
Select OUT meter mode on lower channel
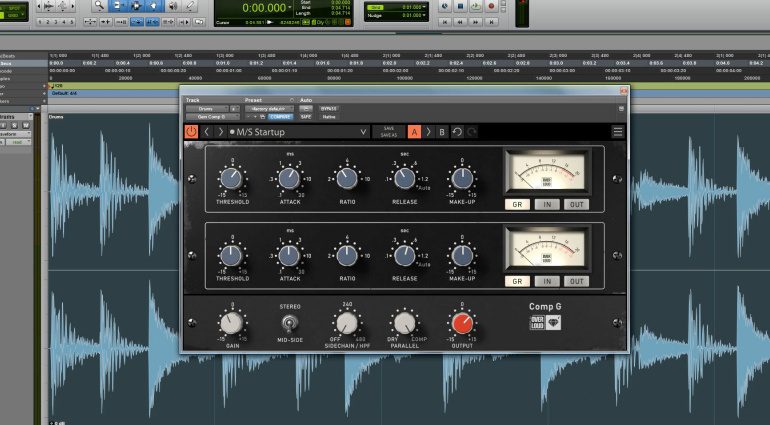[x=576, y=281]
